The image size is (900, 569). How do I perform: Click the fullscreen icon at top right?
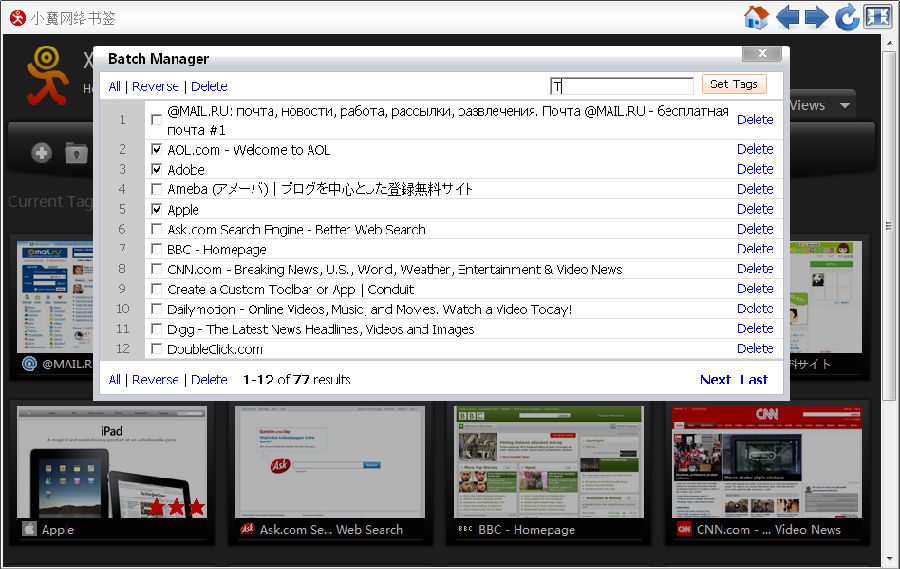[x=877, y=17]
